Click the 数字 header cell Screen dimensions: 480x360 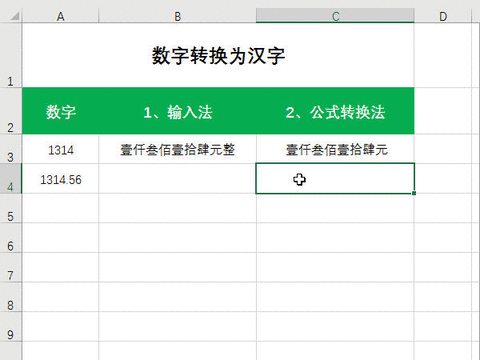point(60,111)
